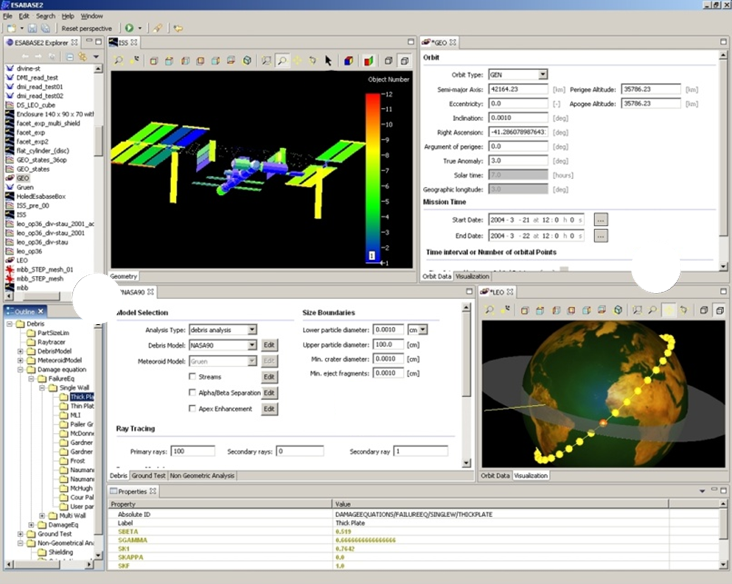Open the Debris Model dropdown
This screenshot has width=732, height=584.
point(252,345)
